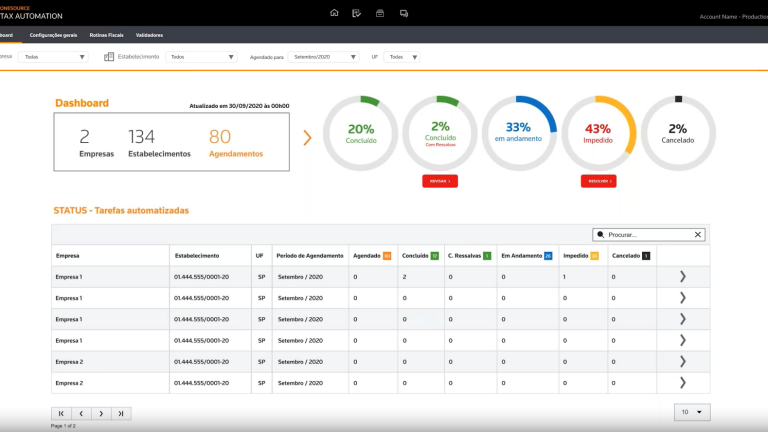Switch to the Validadores tab

[149, 35]
